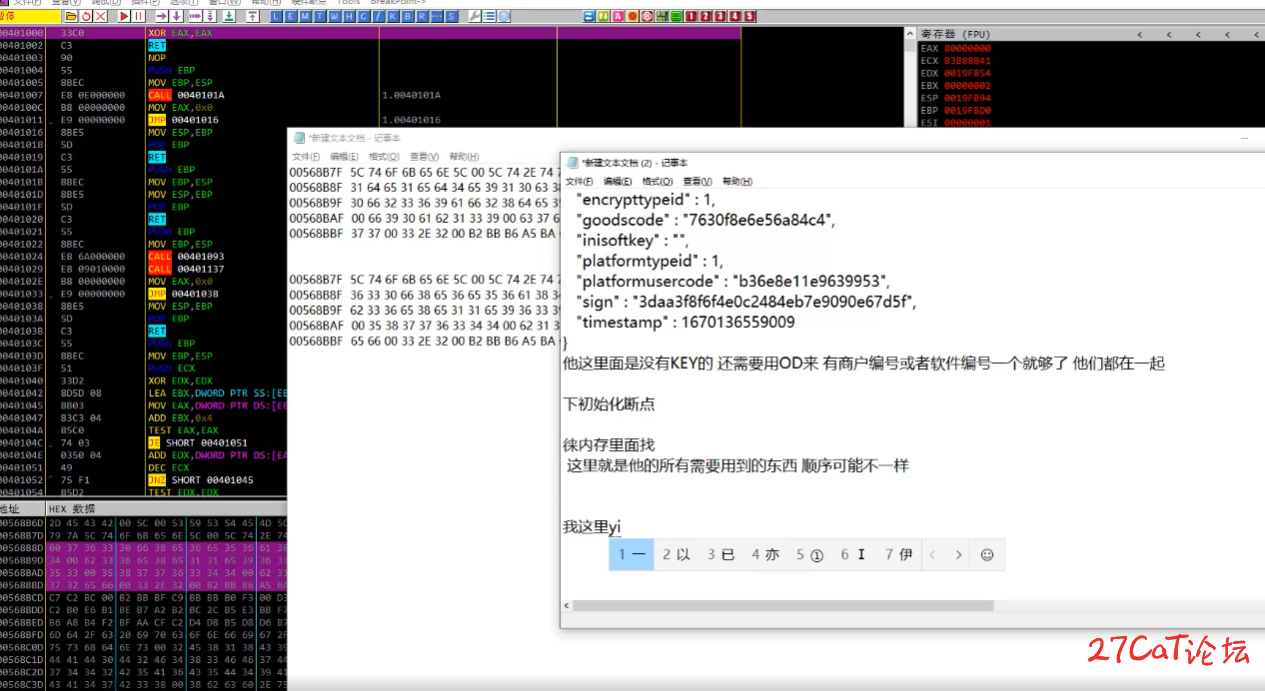Click the "timestamp" line in Notepad

686,322
